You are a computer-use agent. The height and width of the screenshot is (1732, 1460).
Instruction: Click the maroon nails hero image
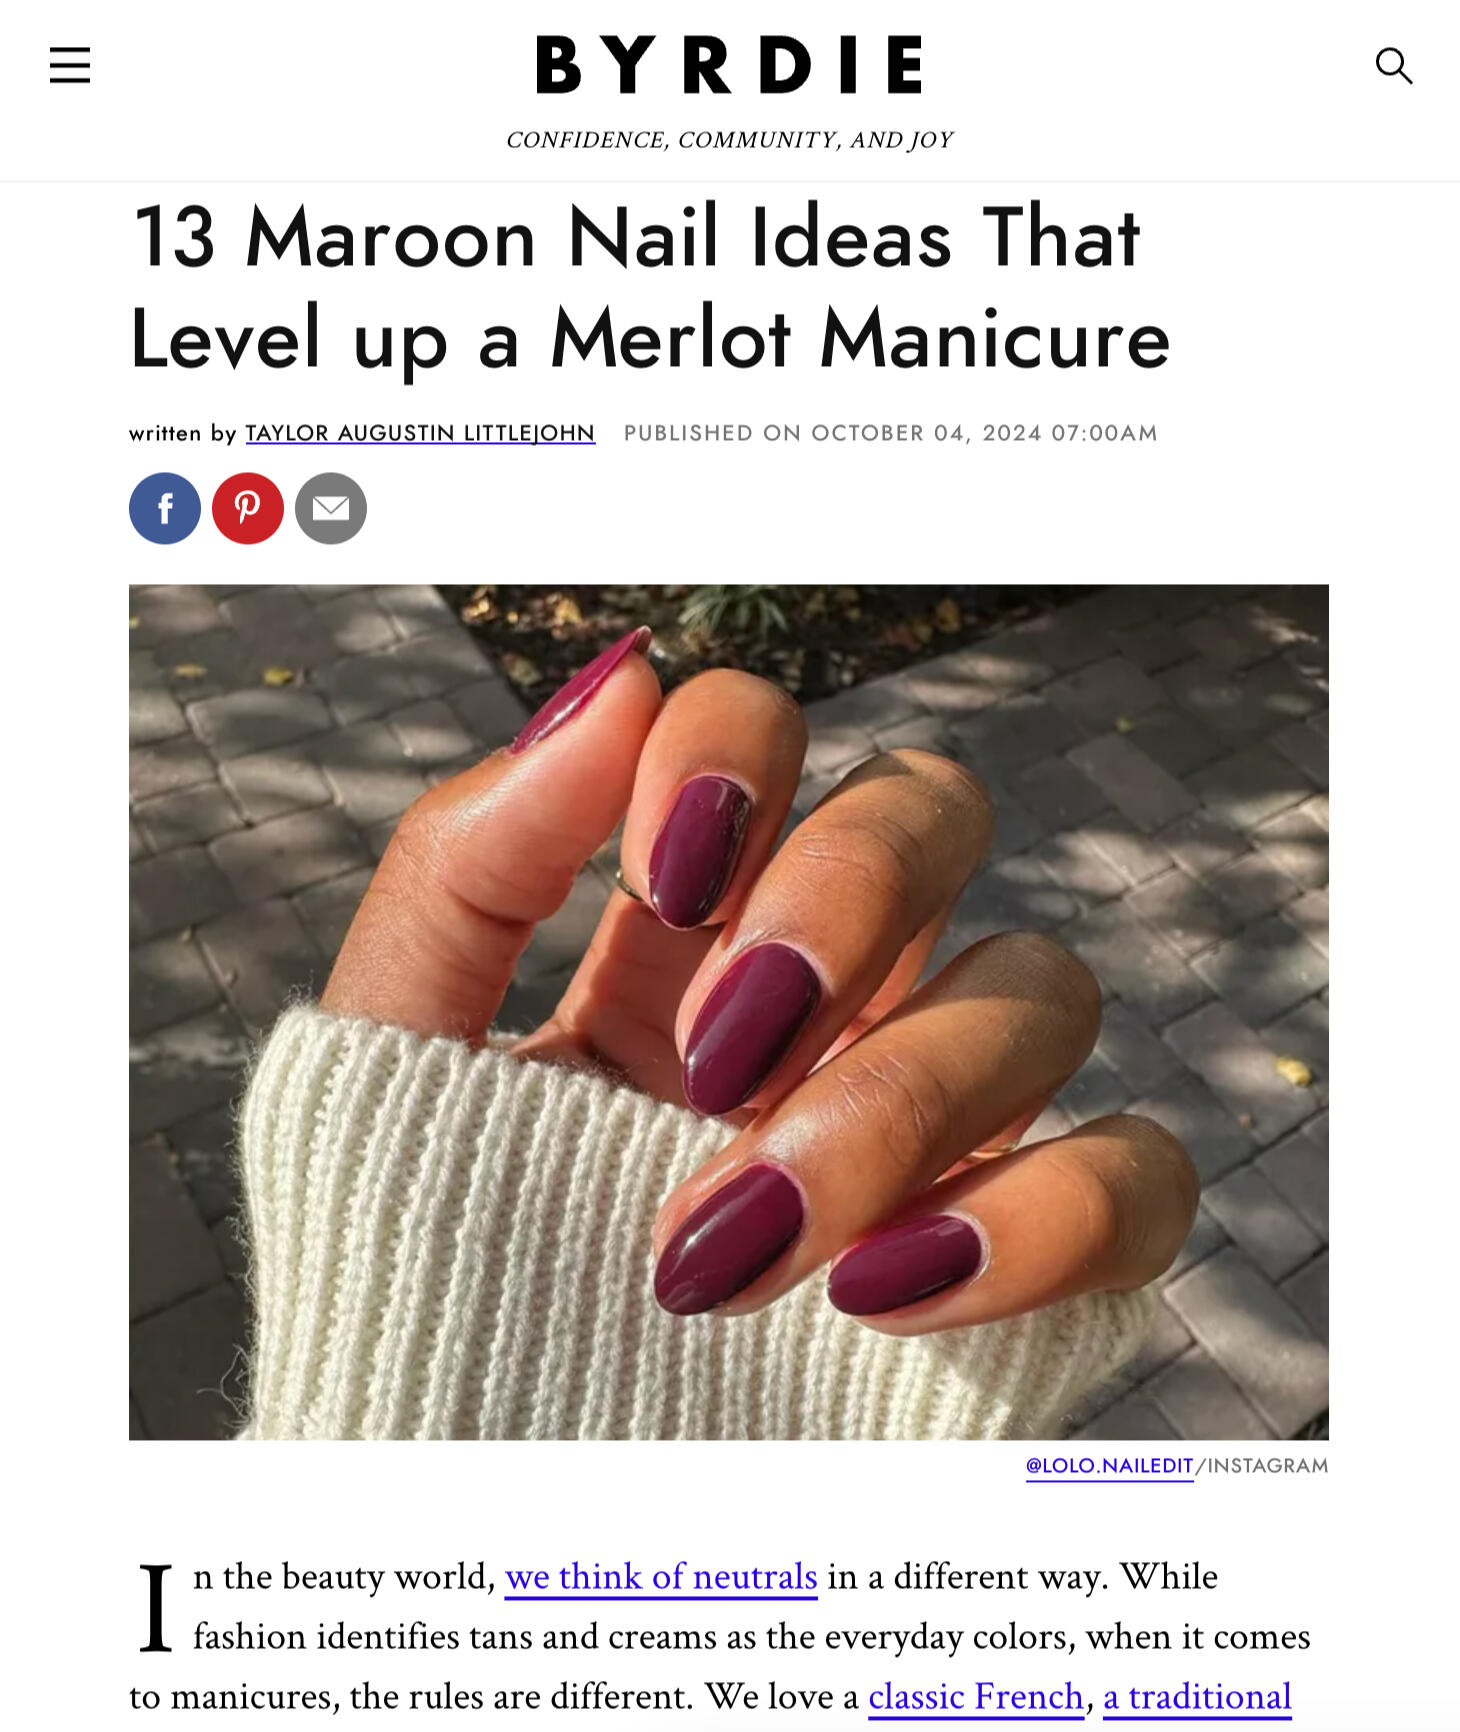tap(729, 1012)
